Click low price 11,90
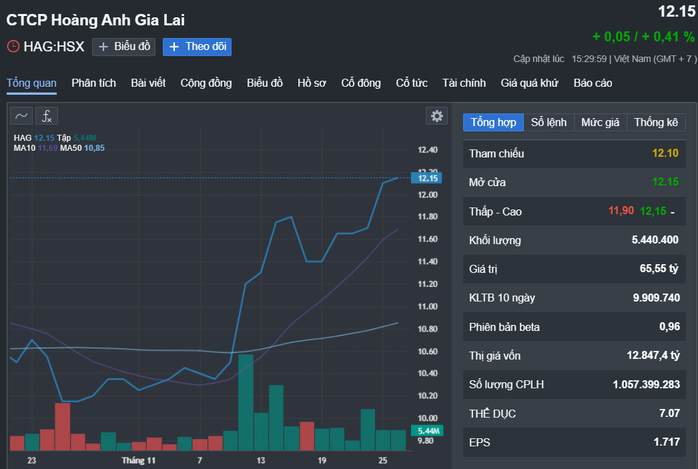This screenshot has width=698, height=469. (x=621, y=211)
